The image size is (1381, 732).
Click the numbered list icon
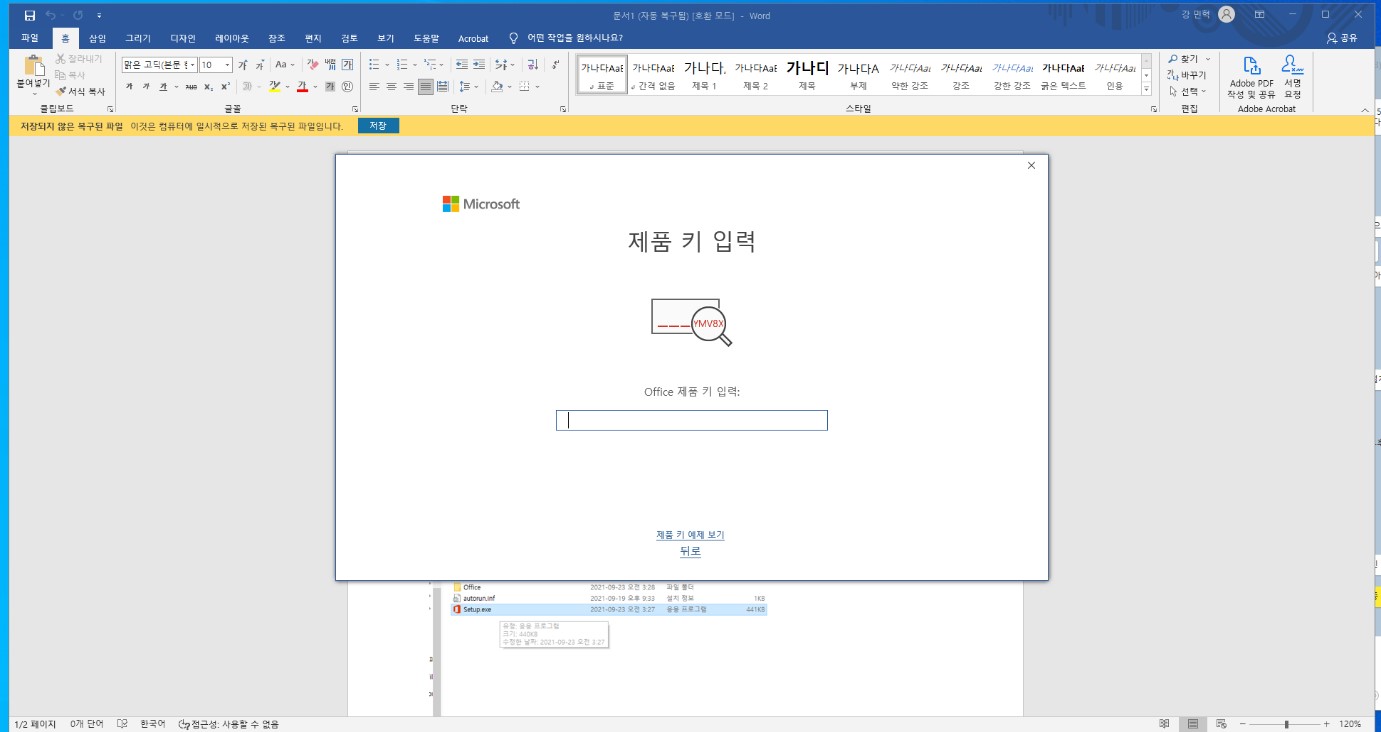tap(401, 65)
